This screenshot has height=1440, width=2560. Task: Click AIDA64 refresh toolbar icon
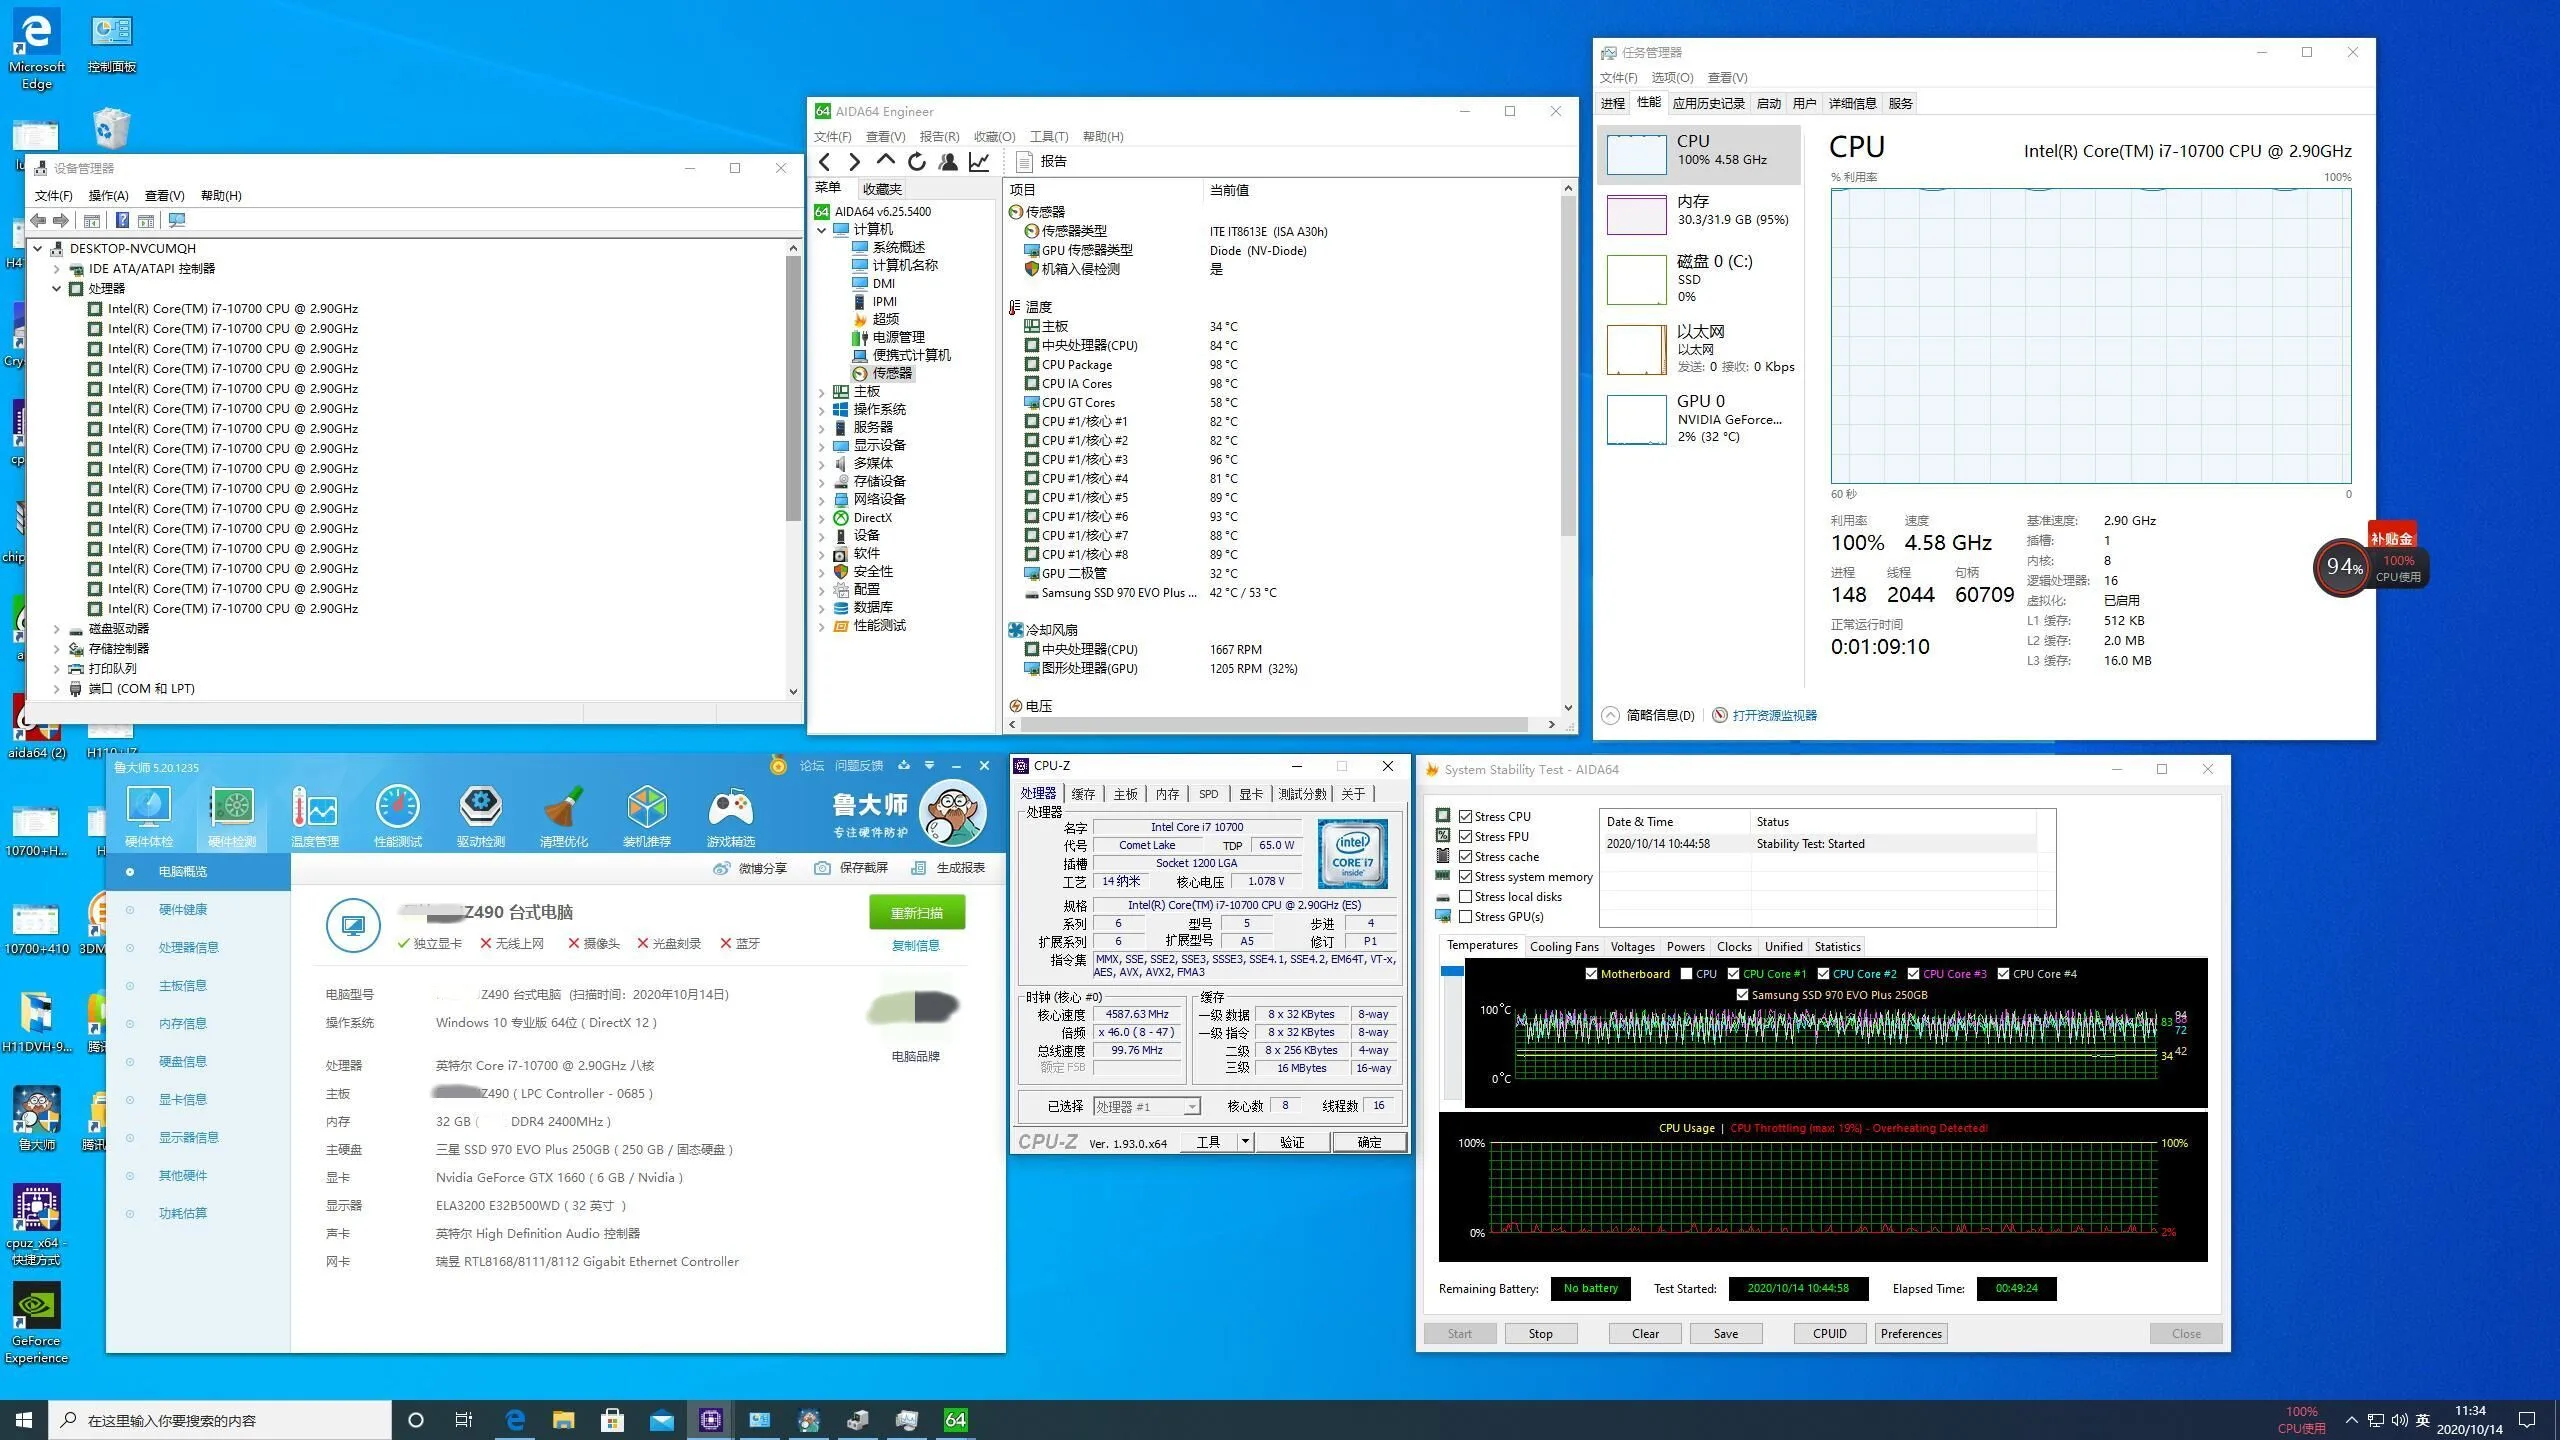tap(916, 162)
